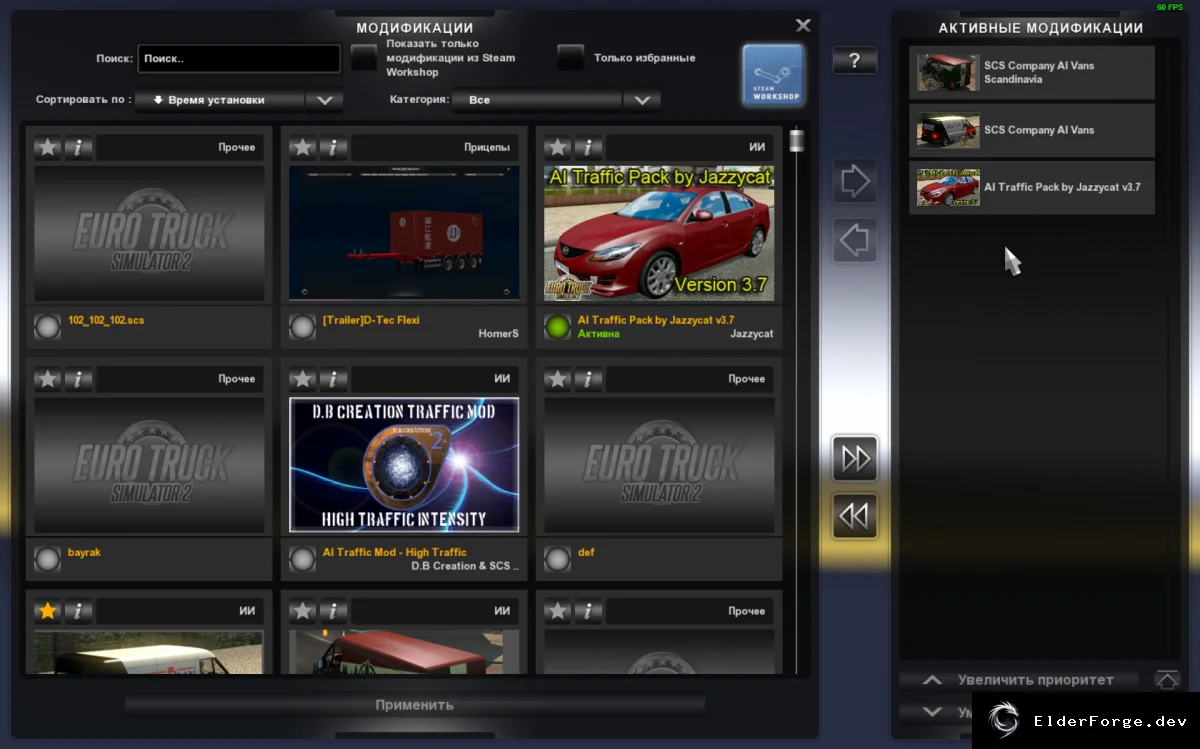
Task: View info for the bayrak mod
Action: click(x=78, y=380)
